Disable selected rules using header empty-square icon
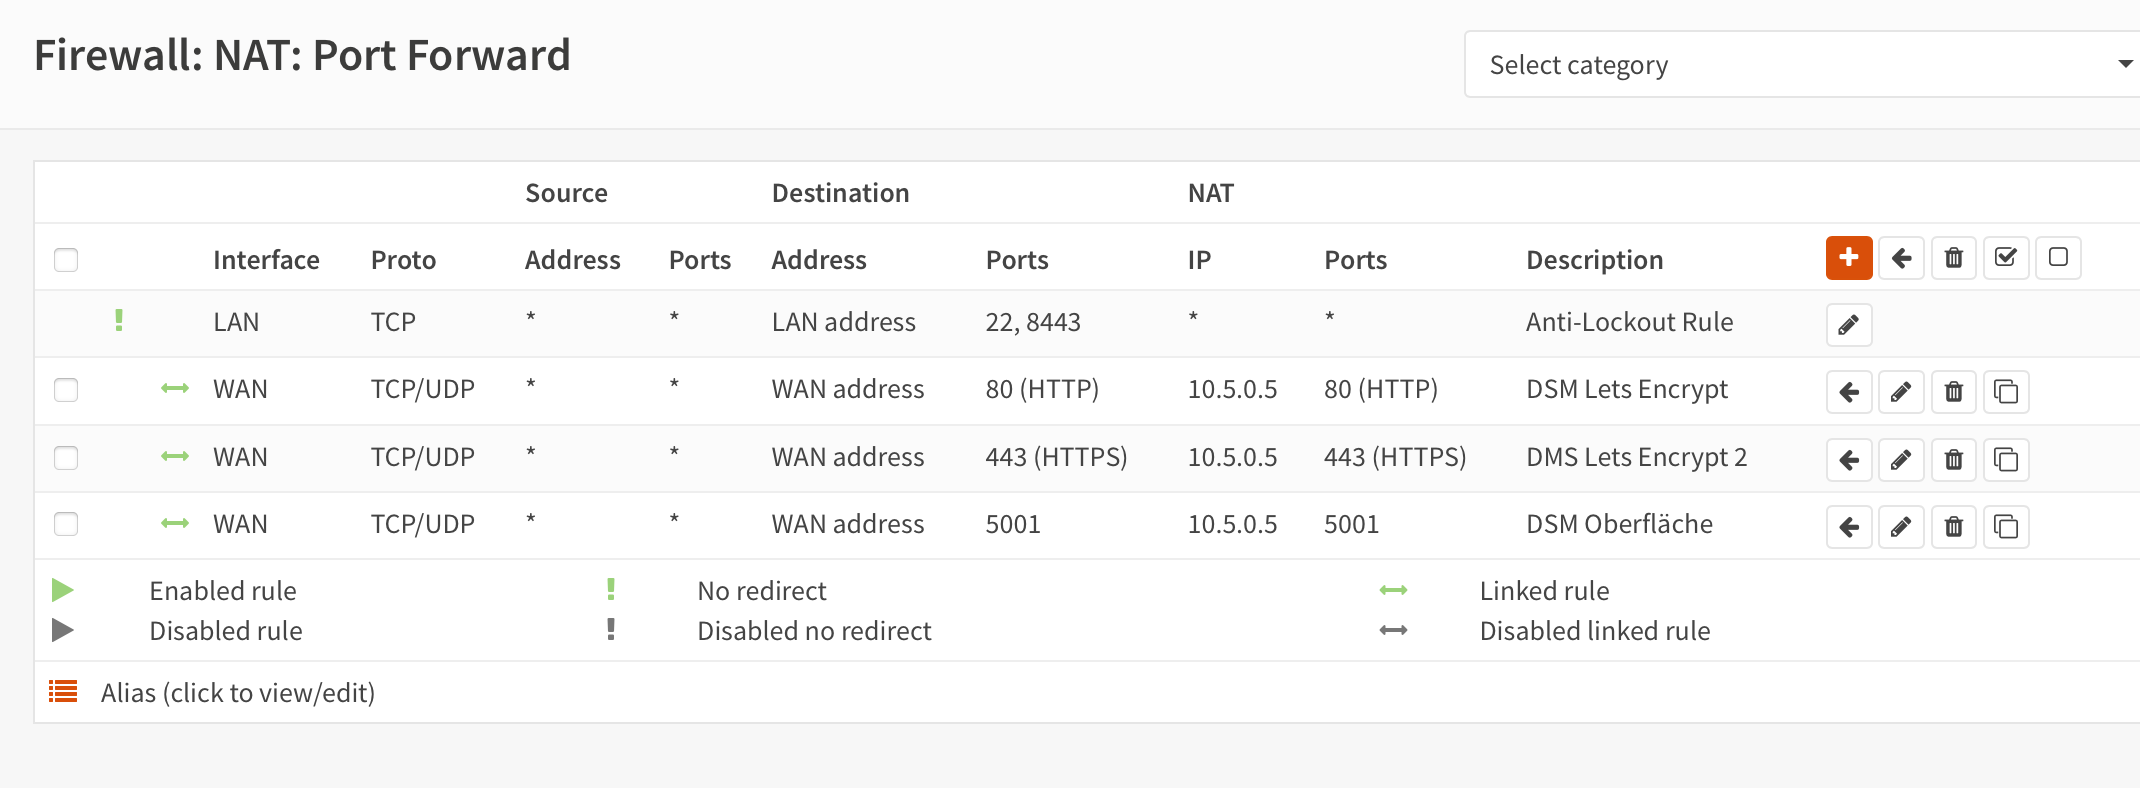 (x=2058, y=258)
